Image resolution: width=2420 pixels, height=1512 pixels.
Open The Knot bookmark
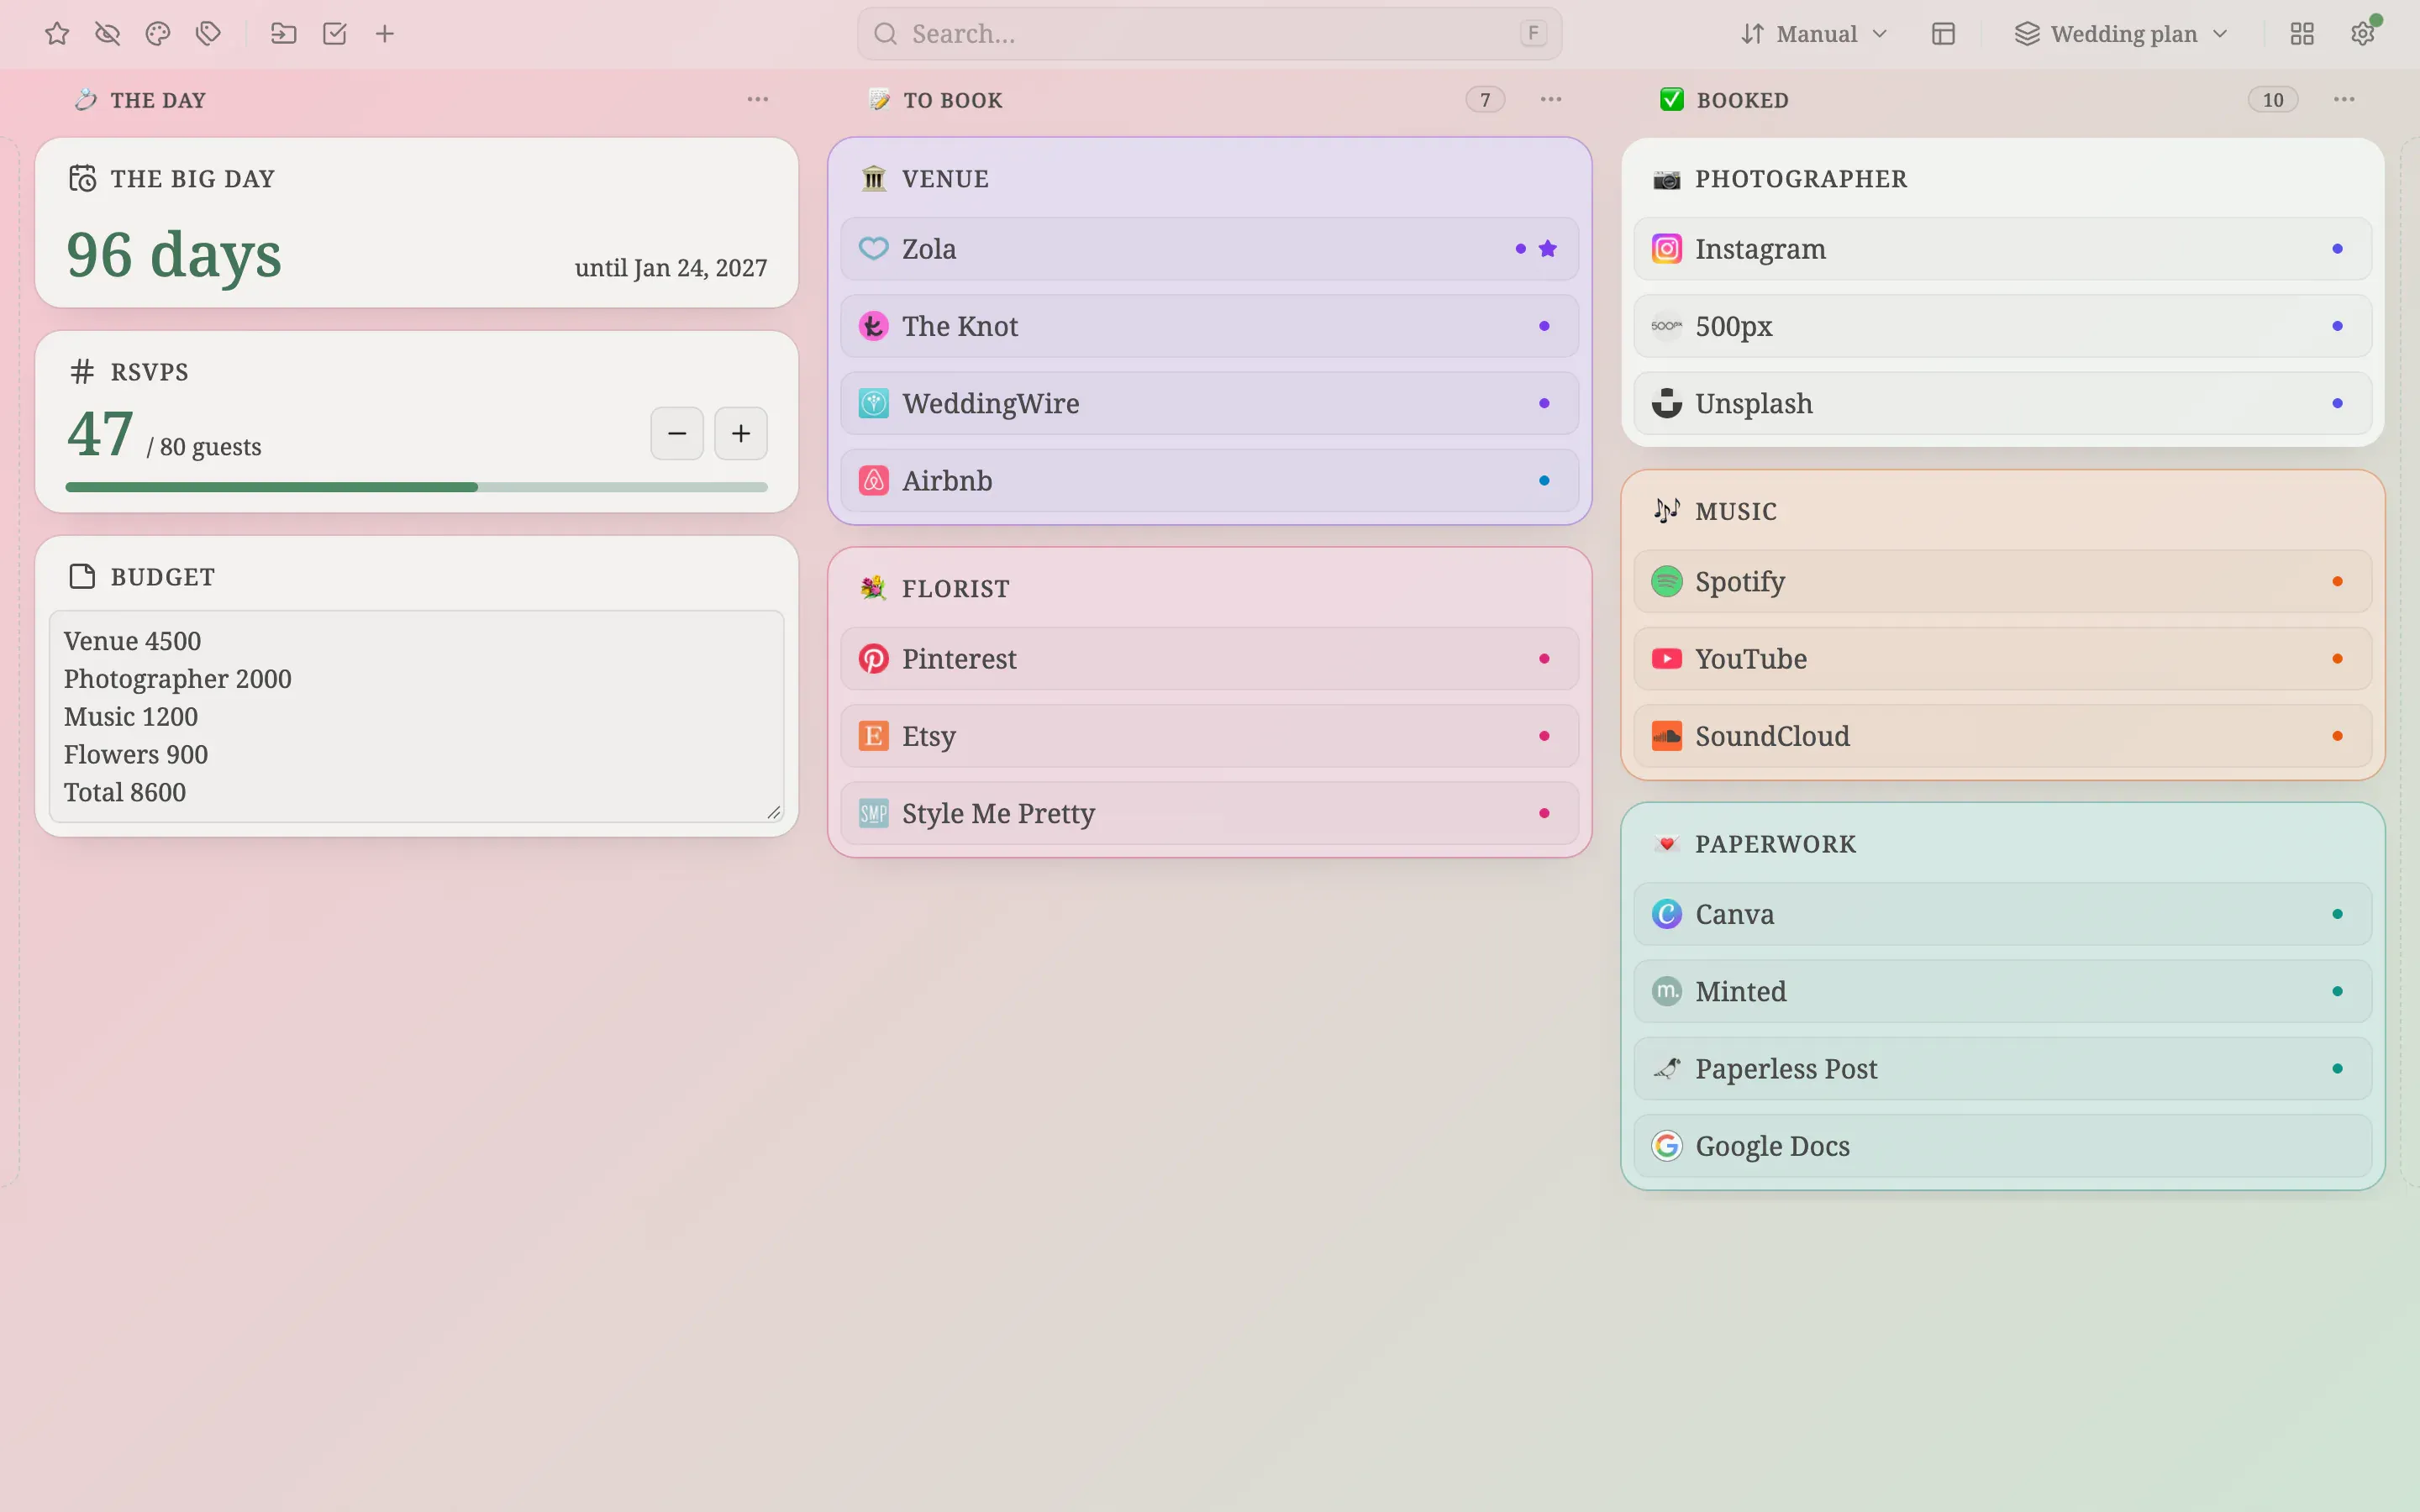(1209, 326)
